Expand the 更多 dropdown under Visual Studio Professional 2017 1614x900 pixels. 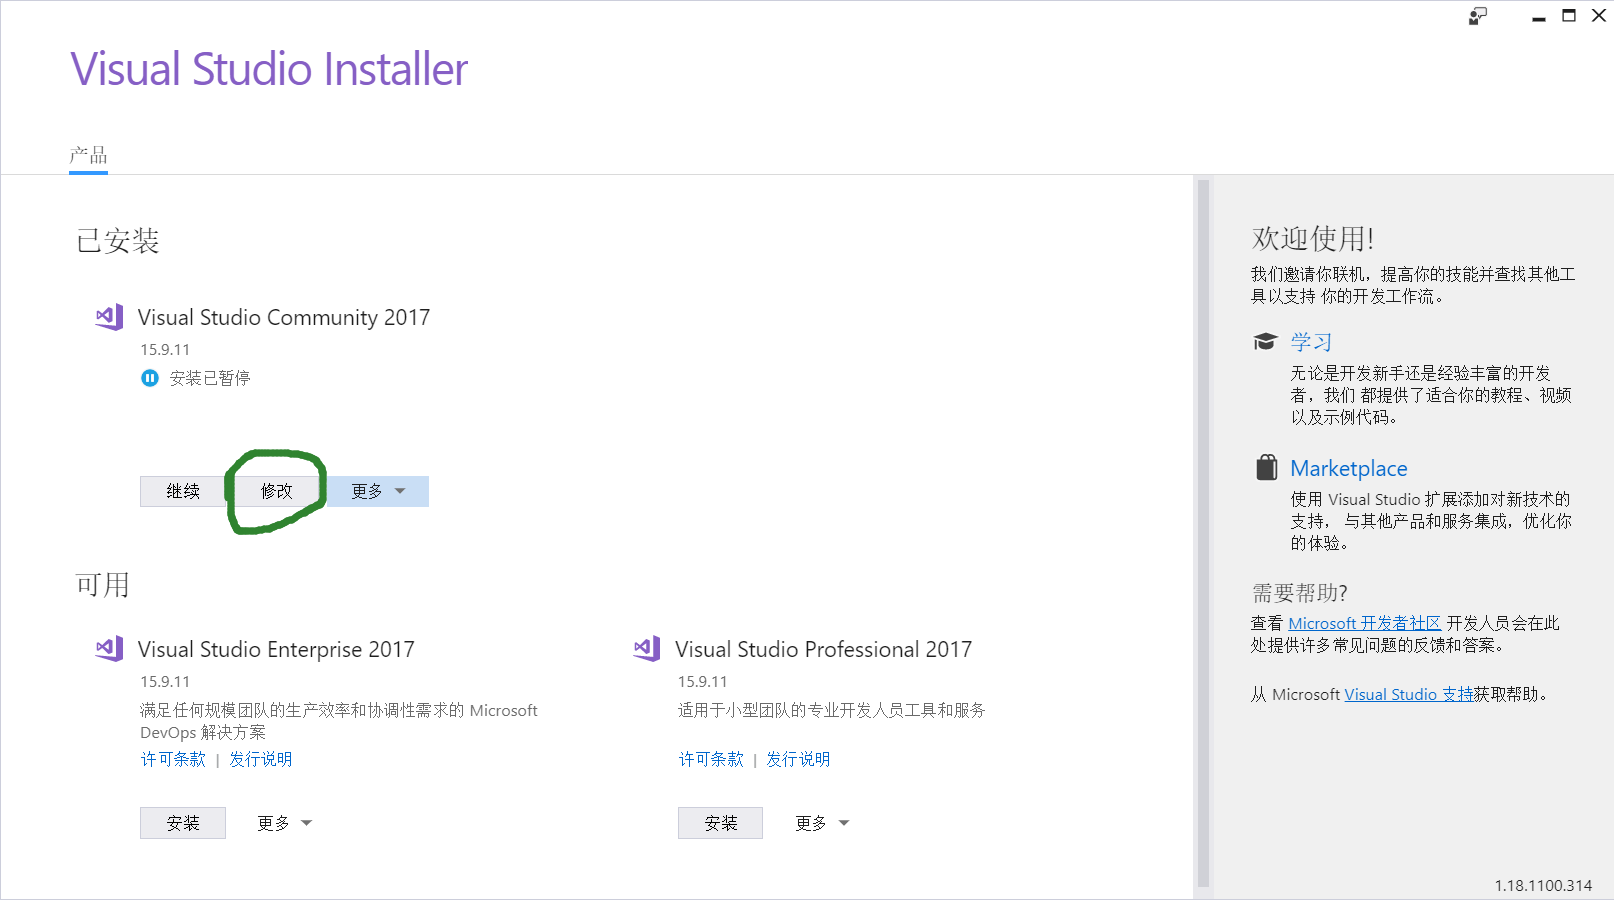820,822
